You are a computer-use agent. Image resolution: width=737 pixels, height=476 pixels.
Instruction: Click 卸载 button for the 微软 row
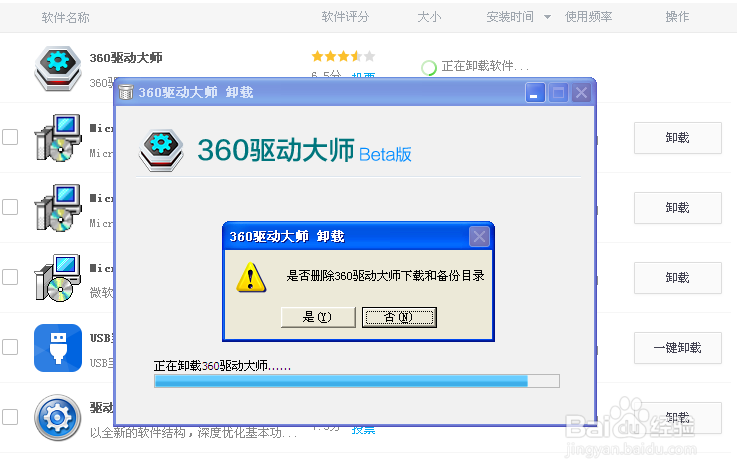(x=678, y=278)
